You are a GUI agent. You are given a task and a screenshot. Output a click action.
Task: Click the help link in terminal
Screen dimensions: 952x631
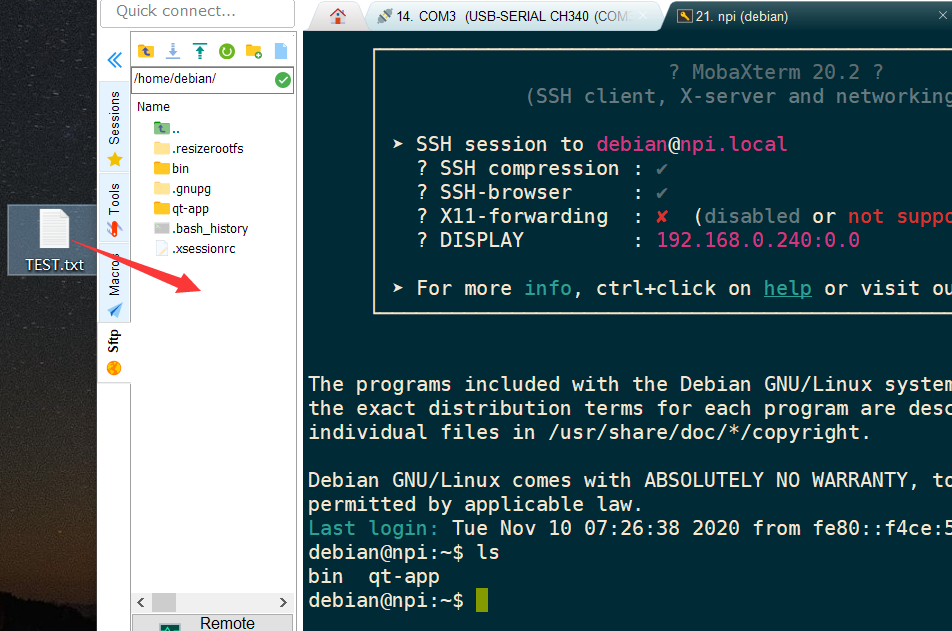787,288
